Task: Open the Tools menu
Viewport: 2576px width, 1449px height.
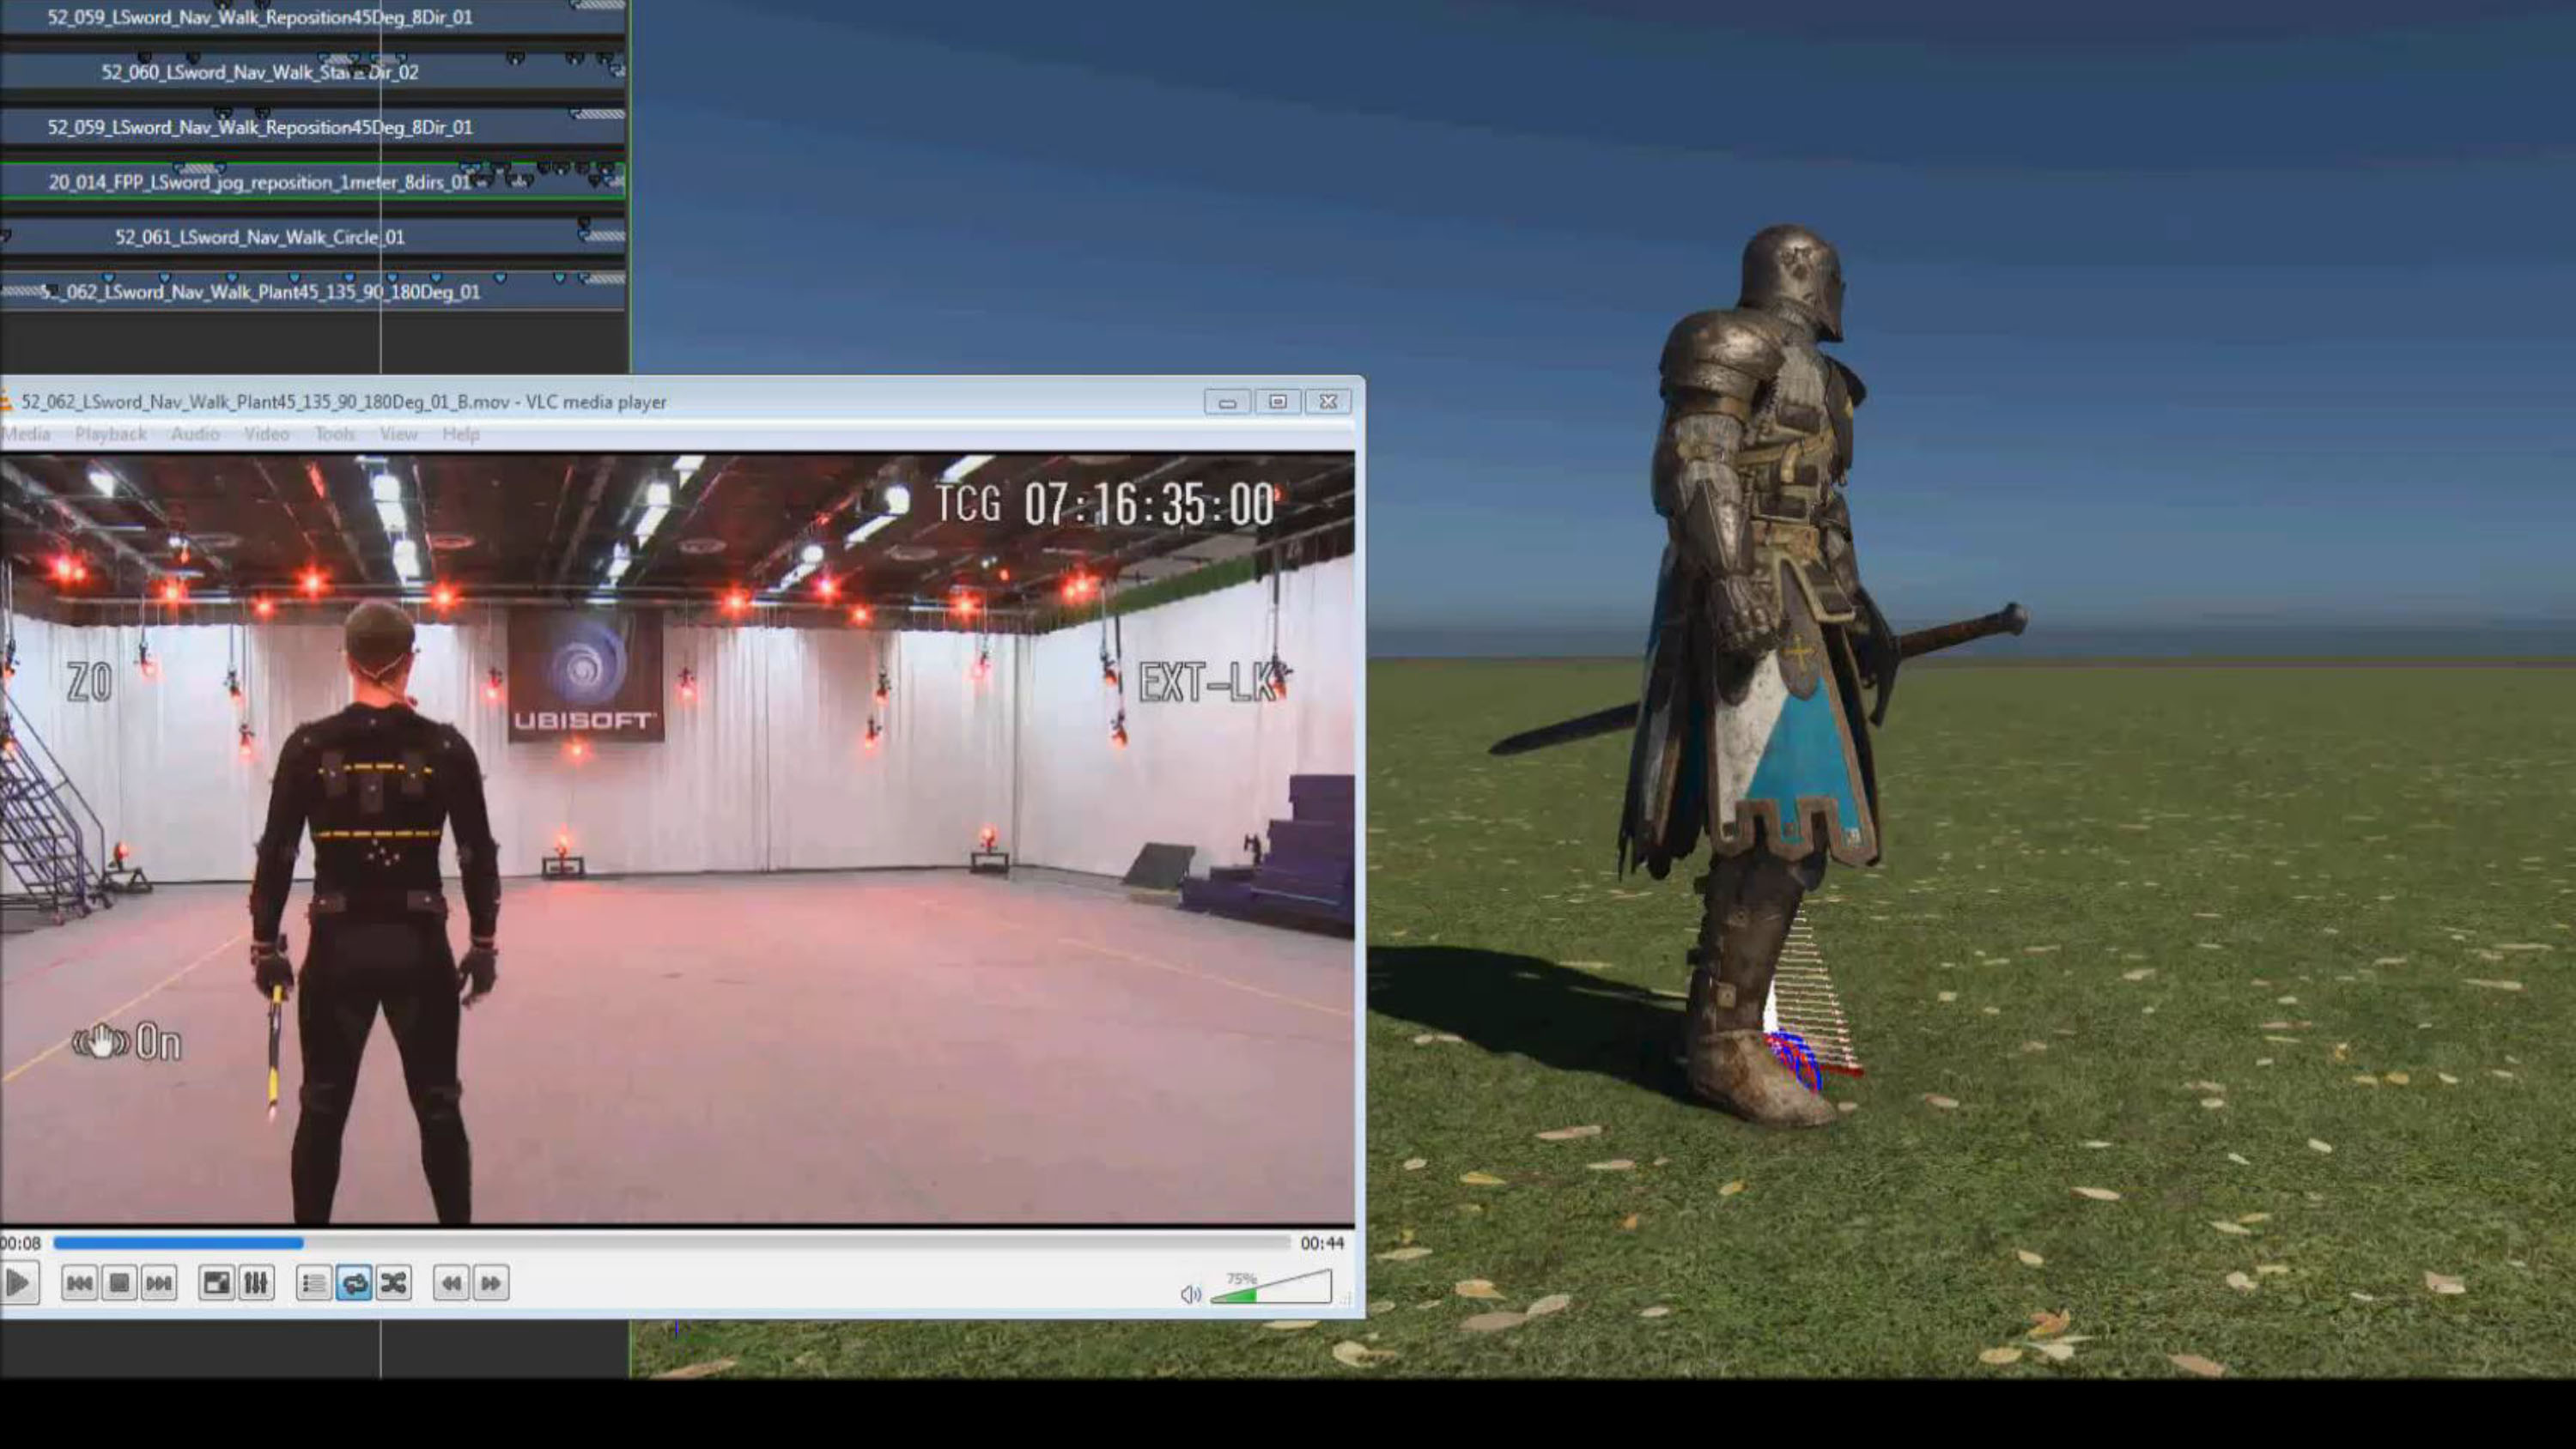Action: (334, 434)
